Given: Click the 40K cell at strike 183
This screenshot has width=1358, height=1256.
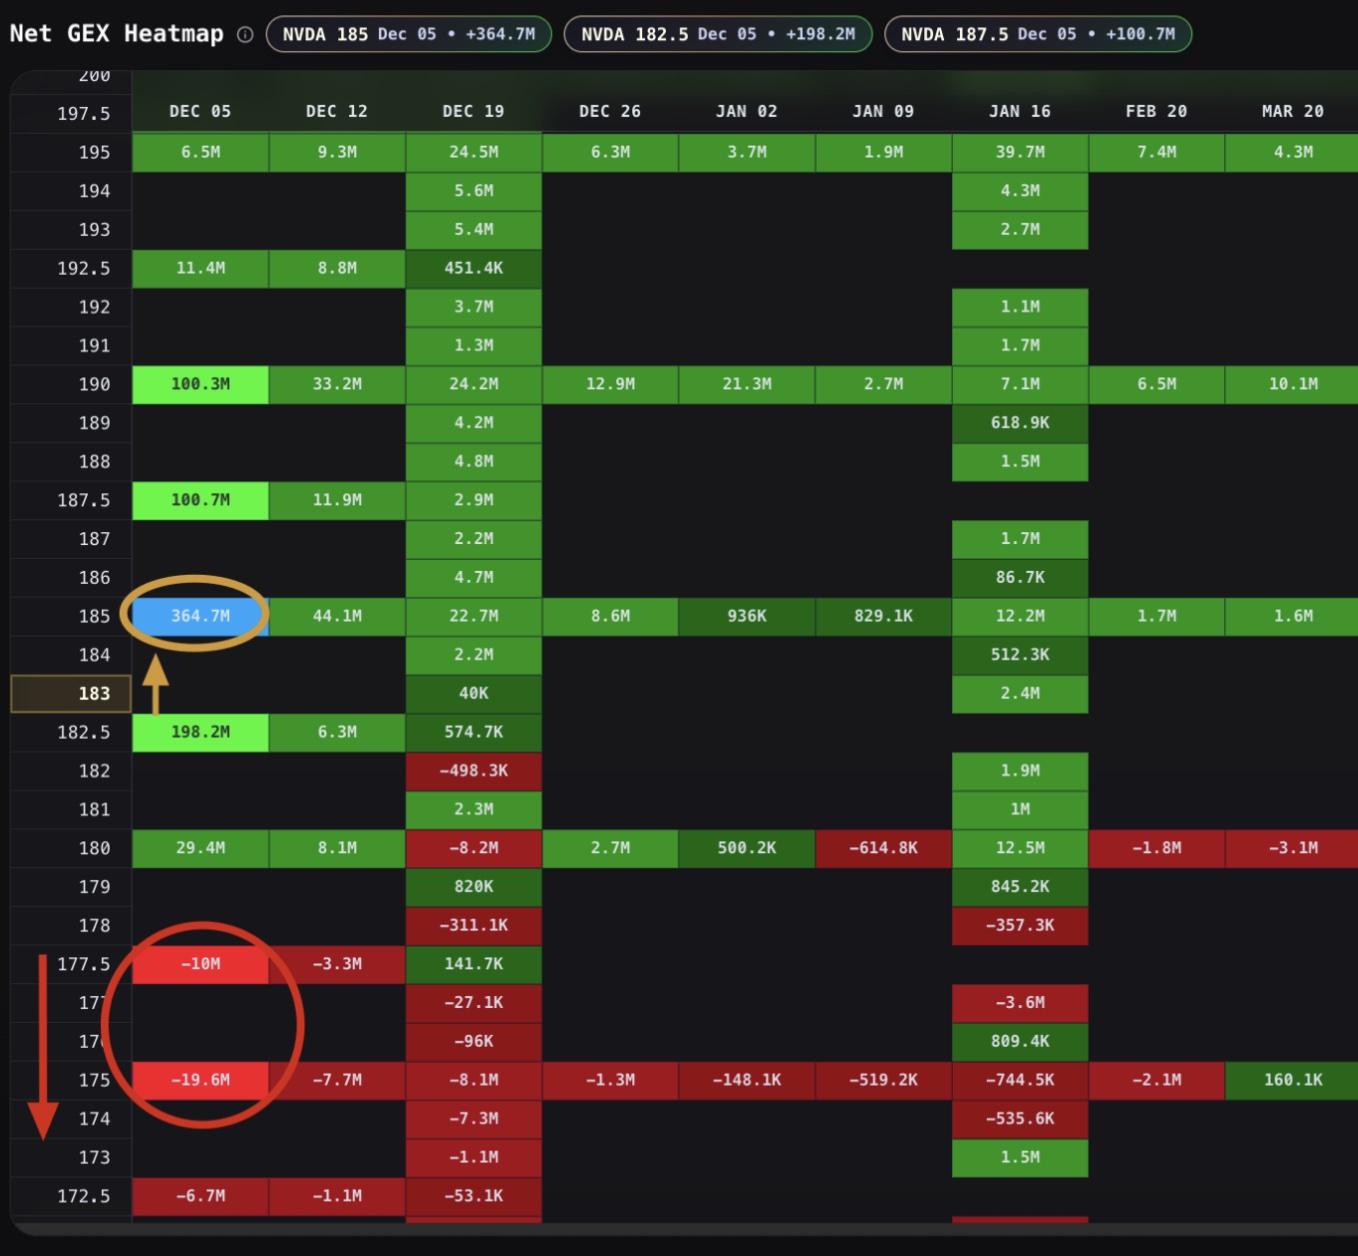Looking at the screenshot, I should [x=474, y=693].
